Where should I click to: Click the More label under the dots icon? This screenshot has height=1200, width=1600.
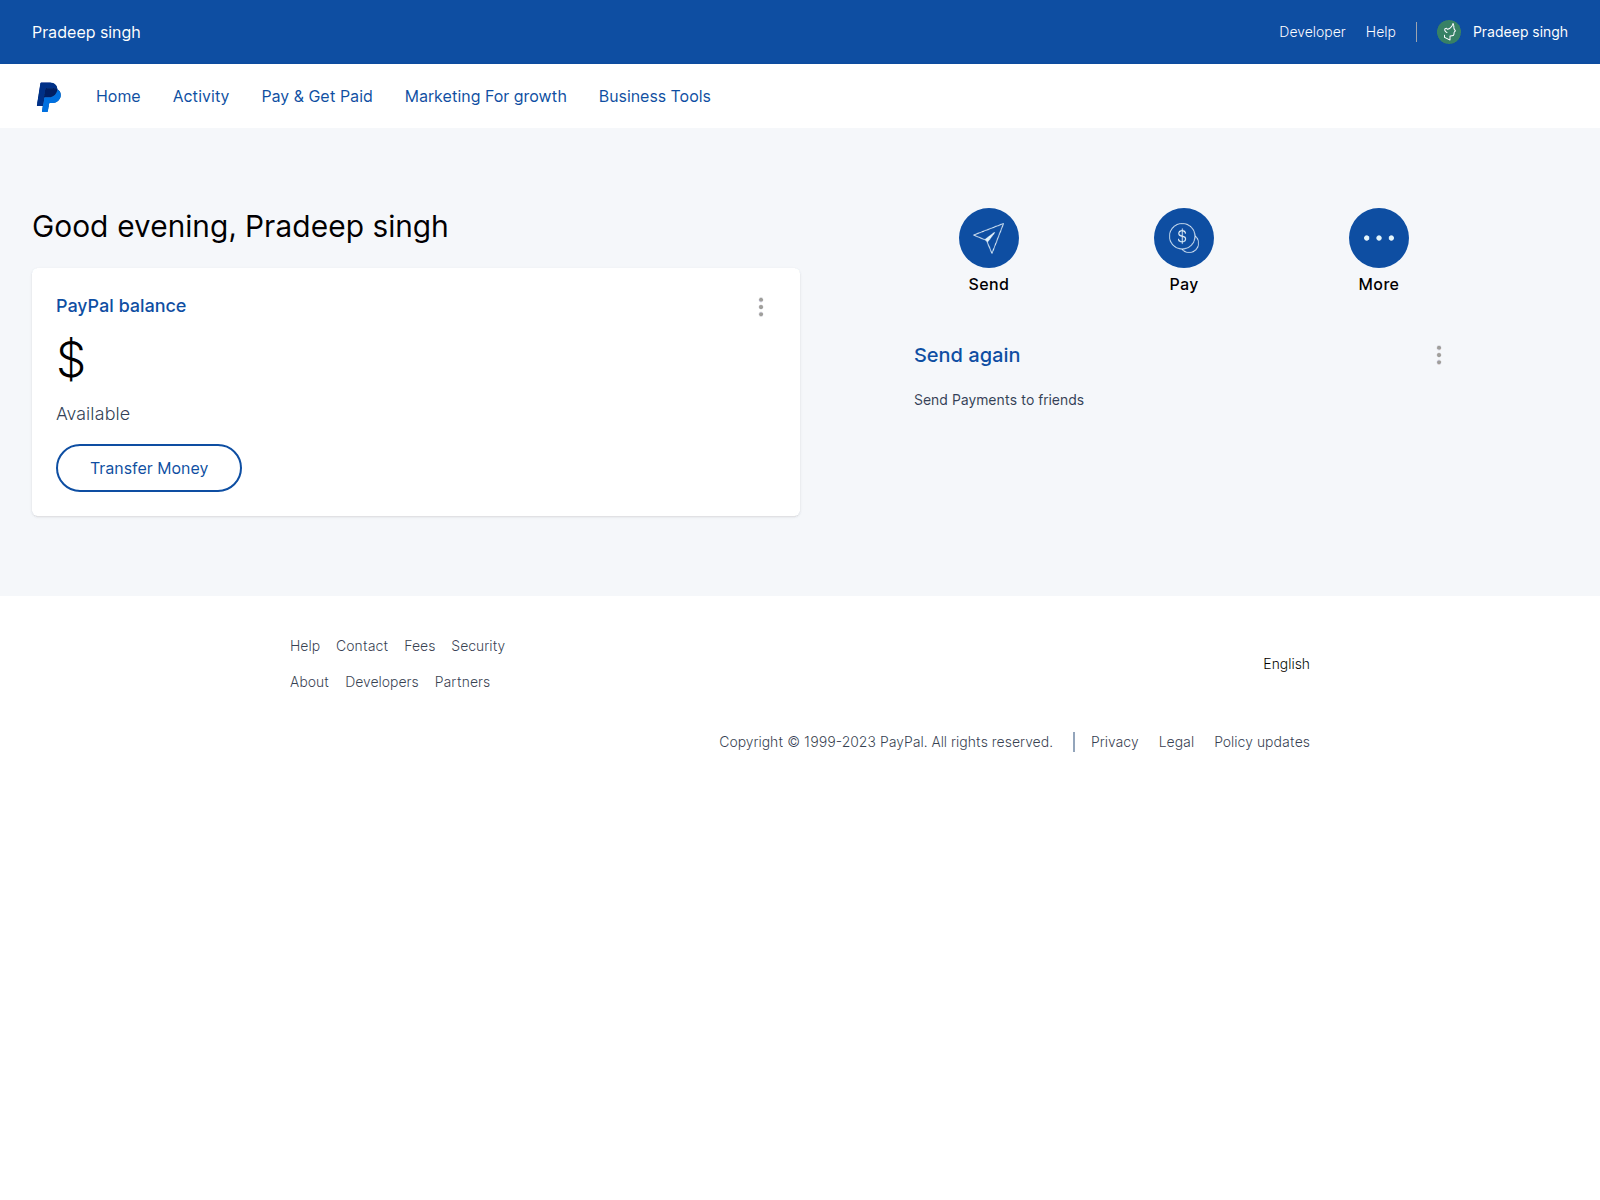pos(1378,284)
